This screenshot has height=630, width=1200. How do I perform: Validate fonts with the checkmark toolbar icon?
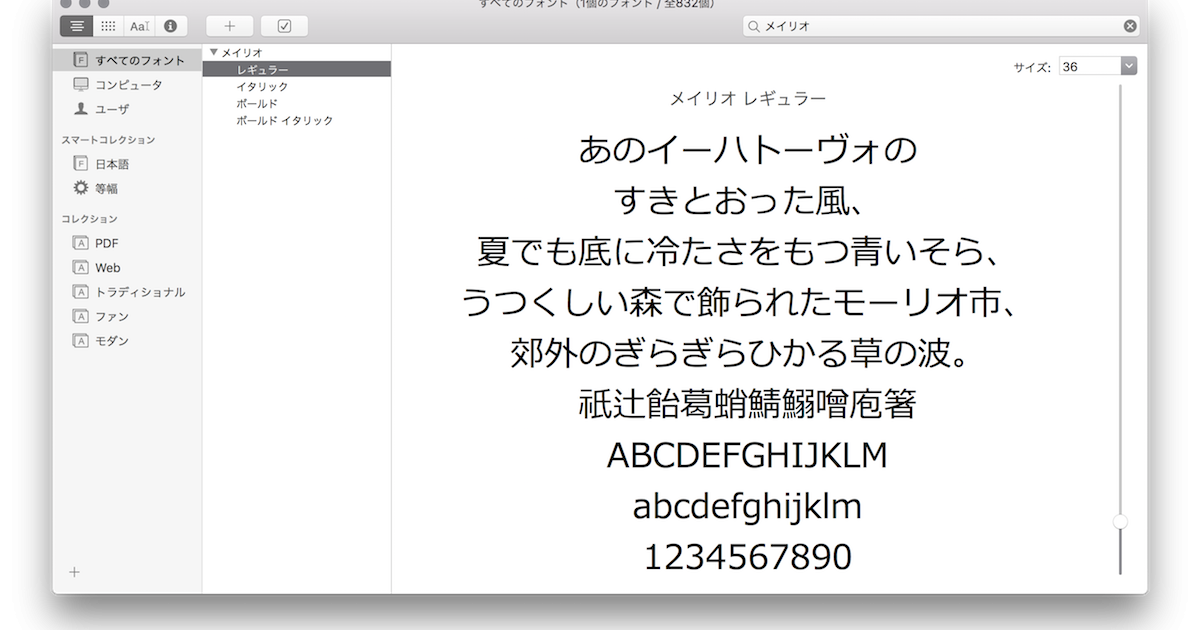[x=284, y=26]
